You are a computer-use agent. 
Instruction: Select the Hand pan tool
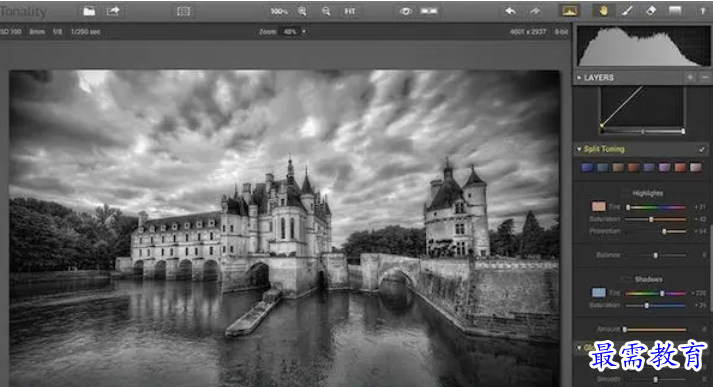point(603,11)
